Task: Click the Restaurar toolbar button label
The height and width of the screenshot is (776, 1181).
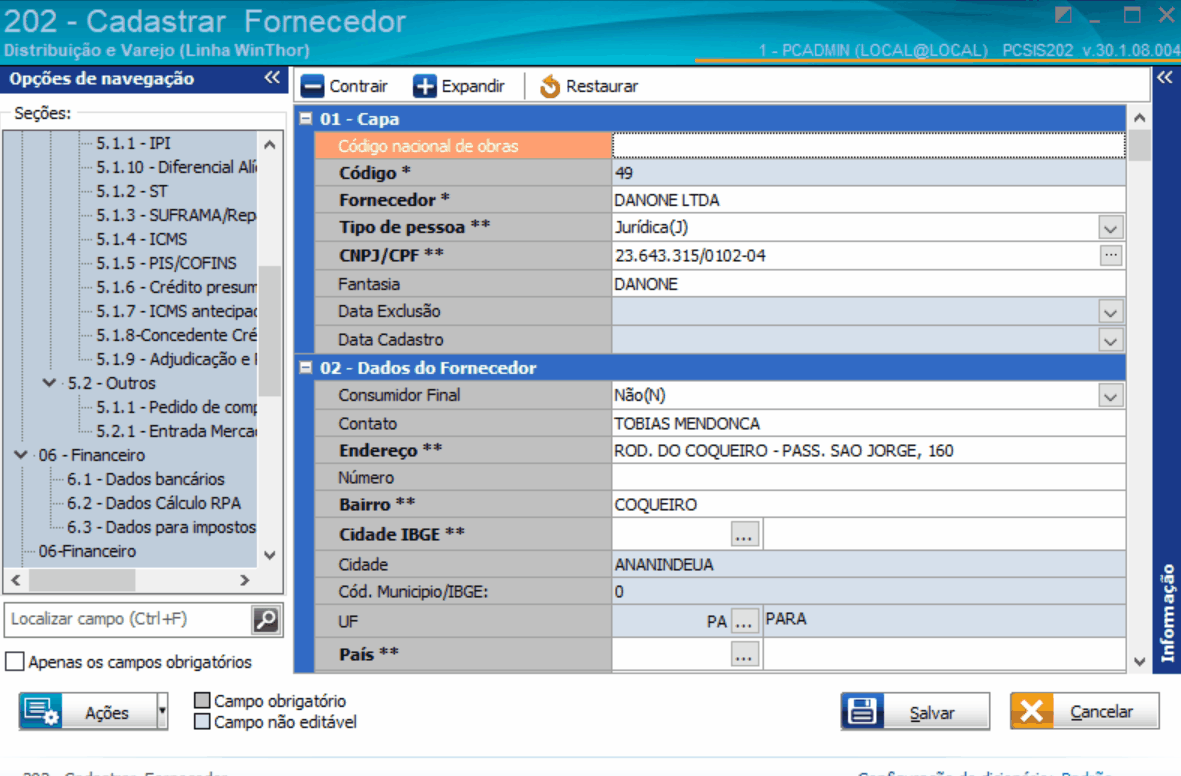Action: (x=602, y=87)
